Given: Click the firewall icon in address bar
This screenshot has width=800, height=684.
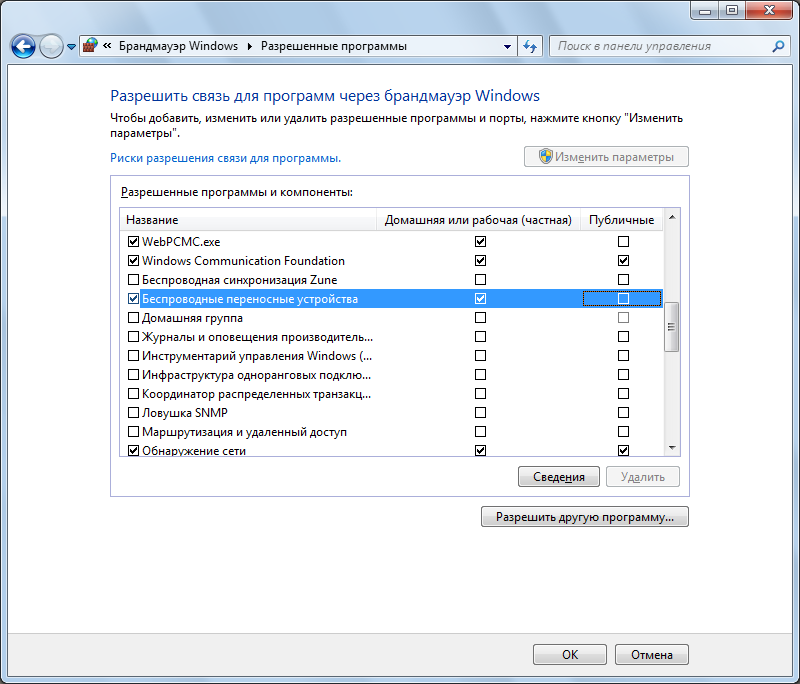Looking at the screenshot, I should [90, 45].
